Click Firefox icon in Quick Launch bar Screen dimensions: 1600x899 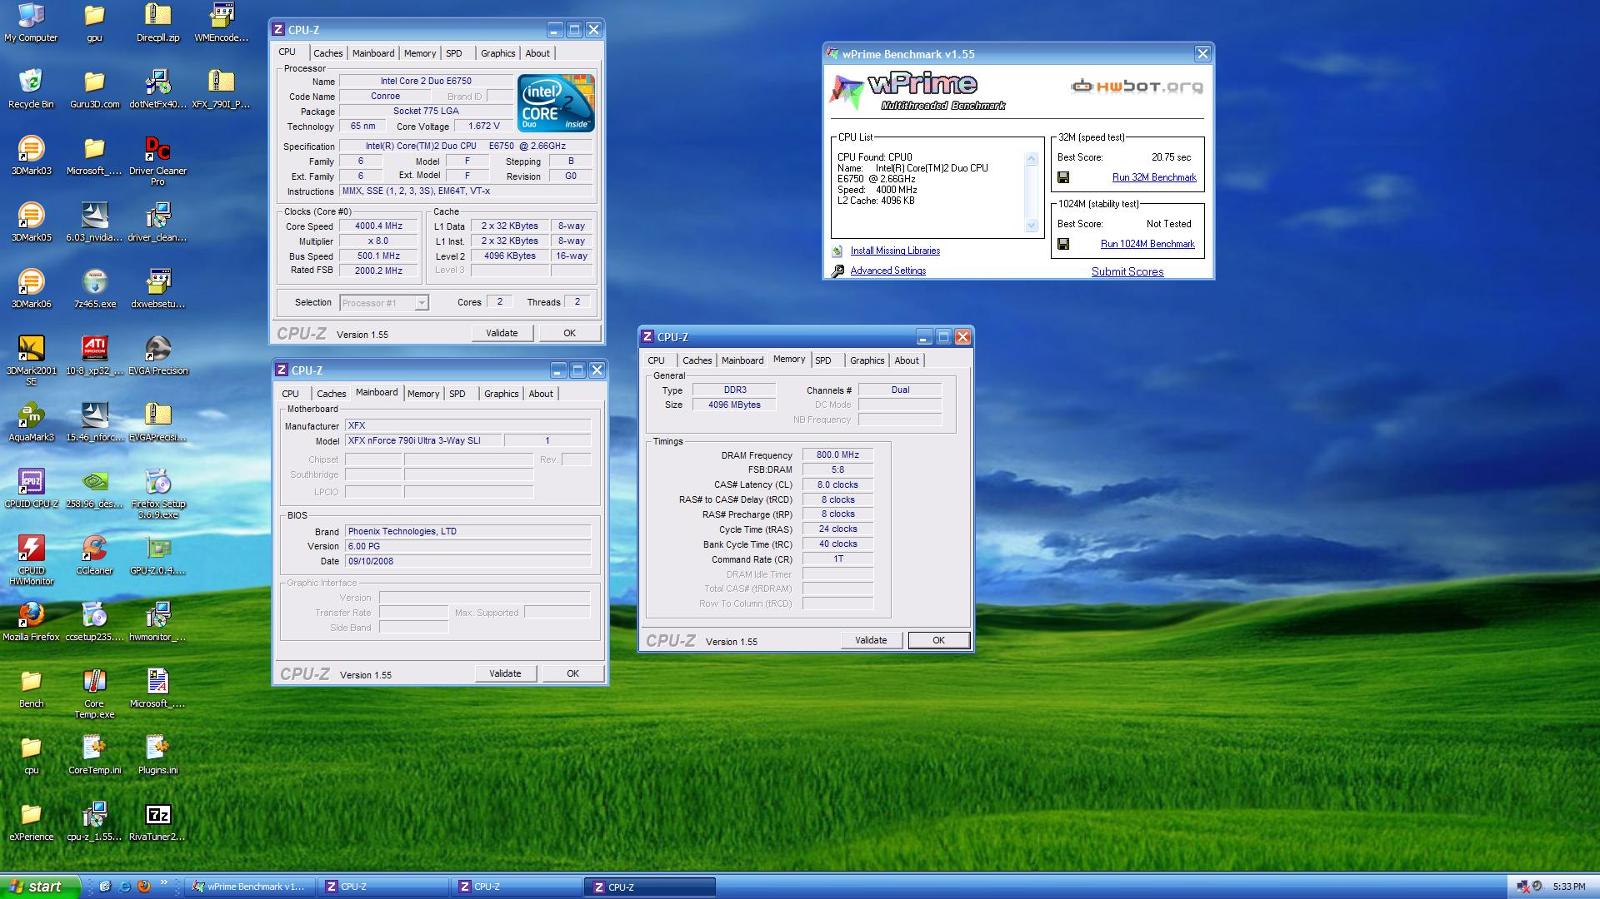144,886
